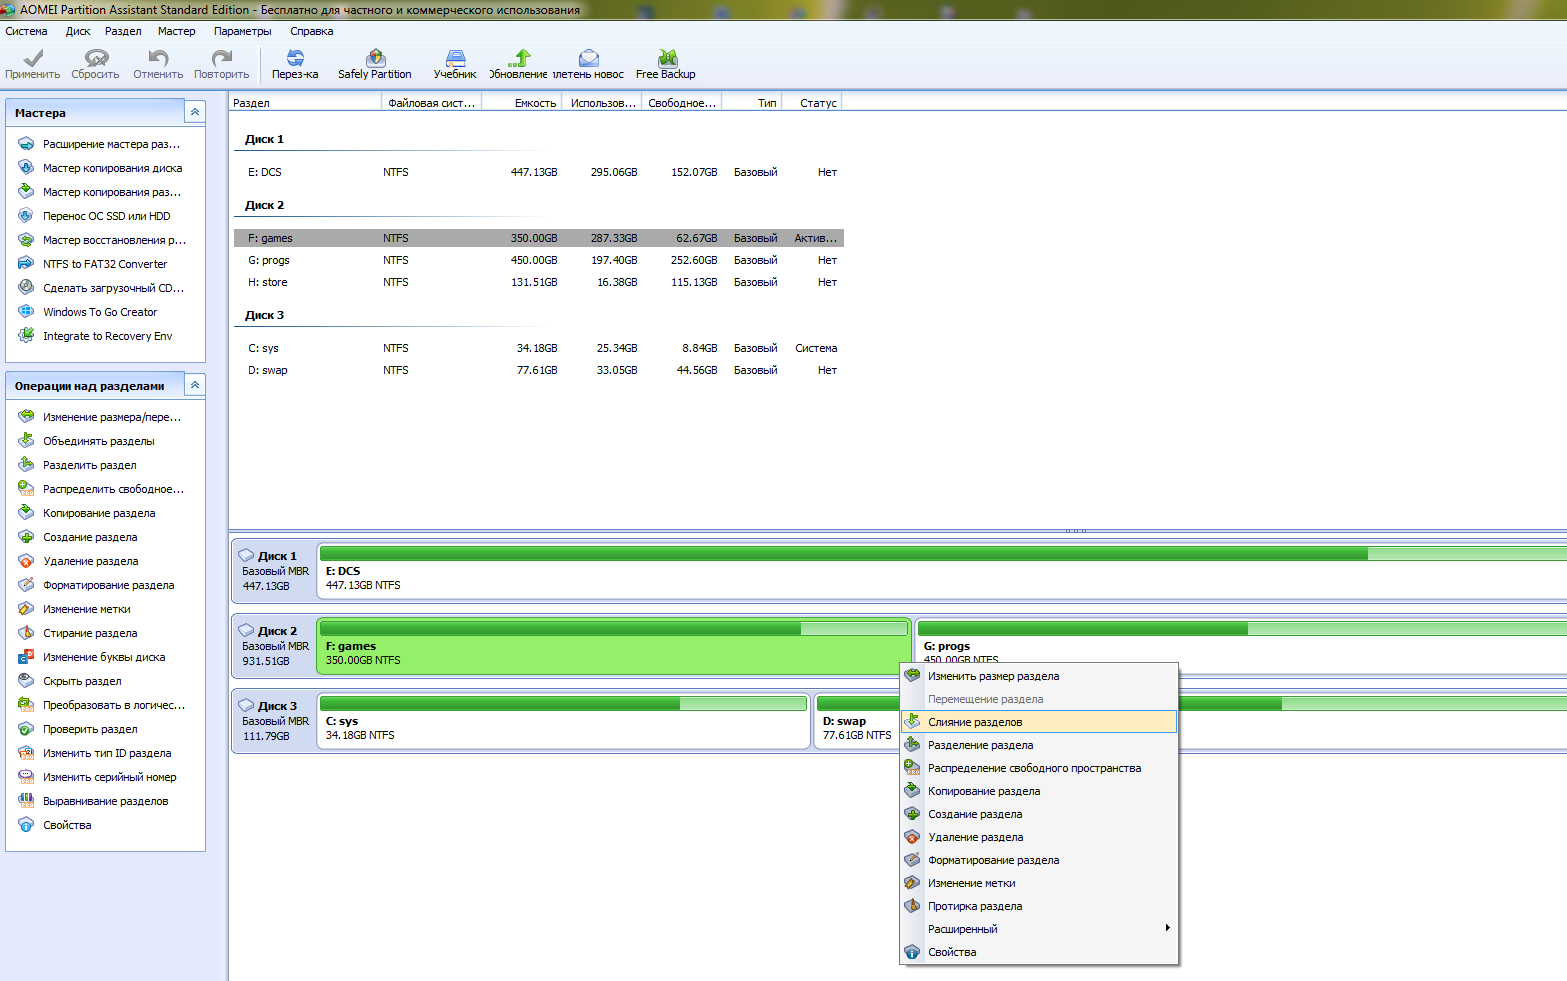Screen dimensions: 1567x981
Task: Sort by Файловая система column header
Action: point(431,103)
